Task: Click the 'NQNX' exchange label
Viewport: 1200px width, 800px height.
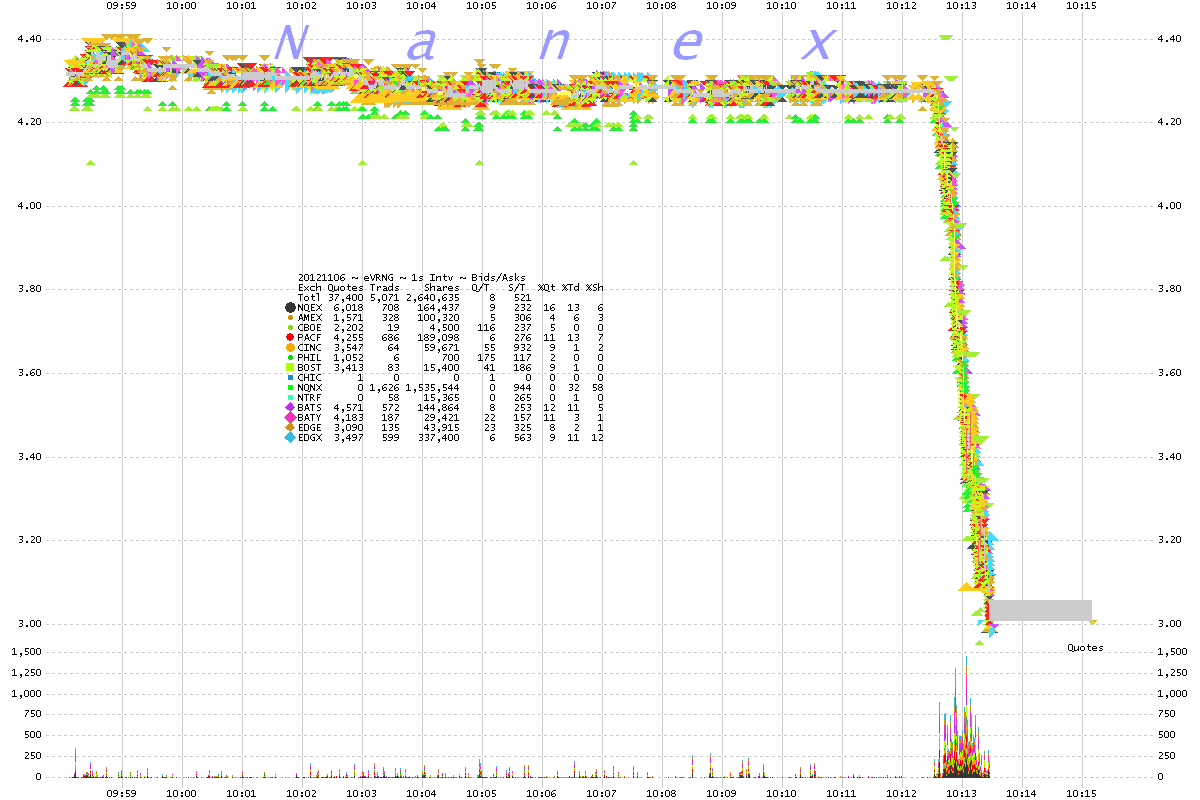Action: pos(310,387)
